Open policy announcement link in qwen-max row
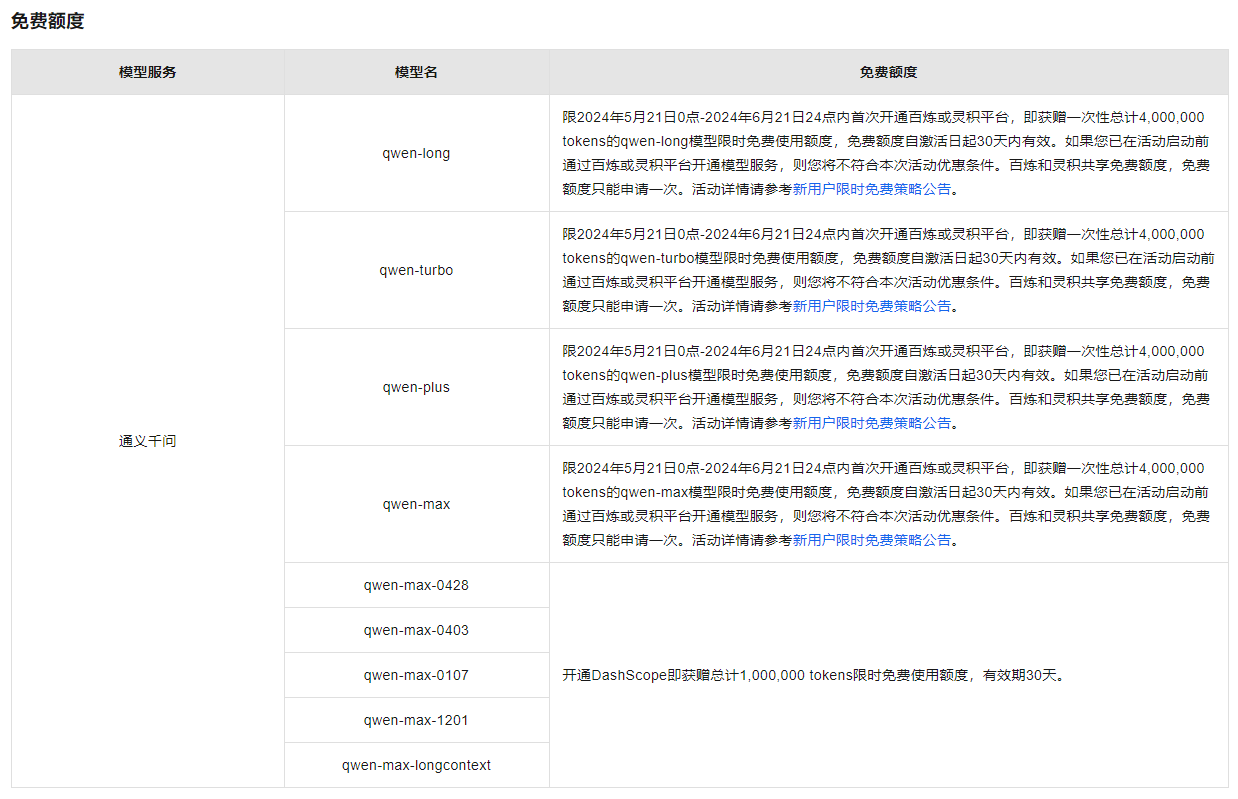 point(871,540)
